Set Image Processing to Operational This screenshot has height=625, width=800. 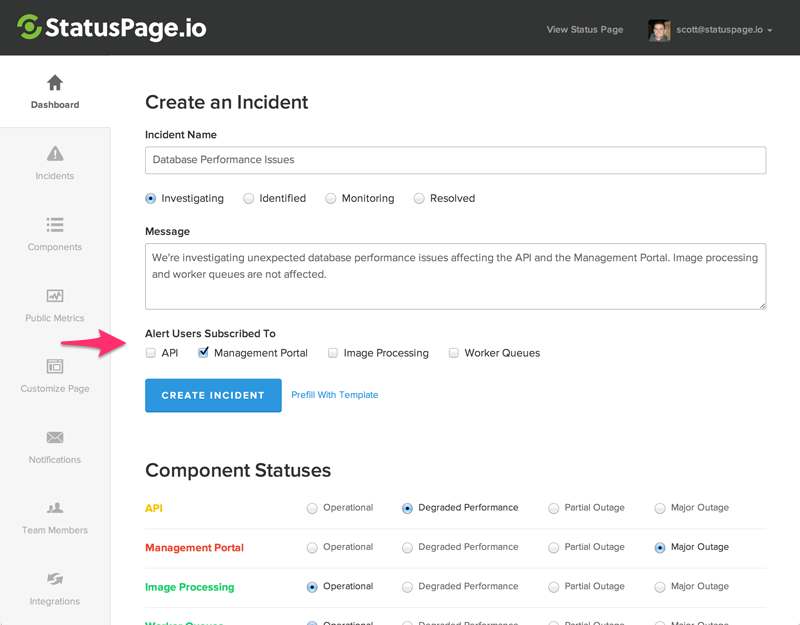pyautogui.click(x=312, y=587)
